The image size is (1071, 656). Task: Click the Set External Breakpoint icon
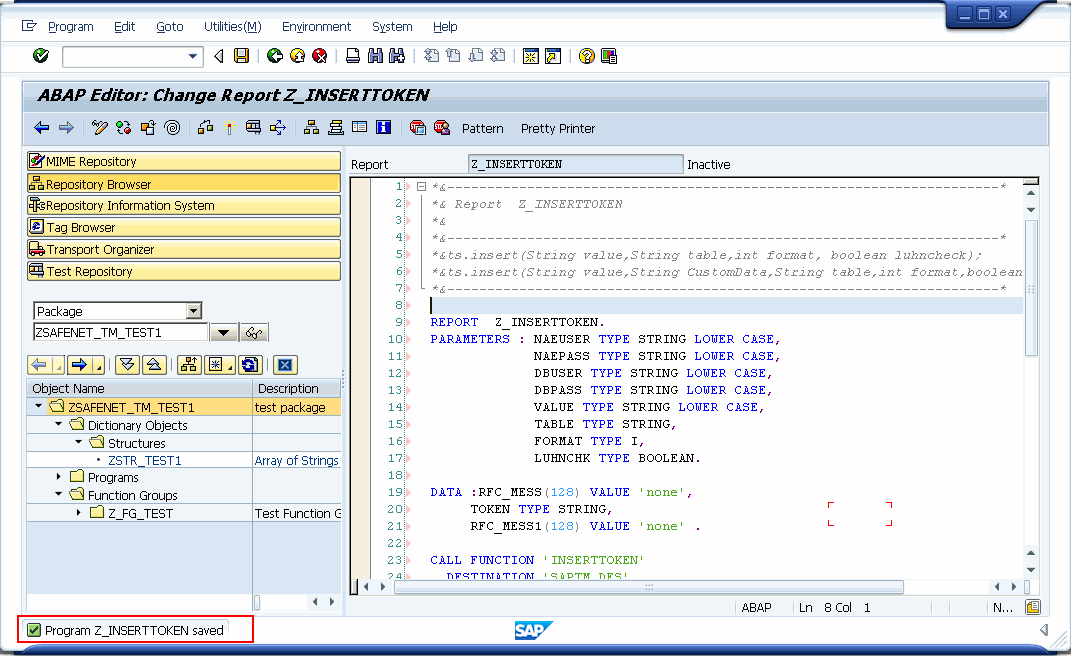point(442,127)
